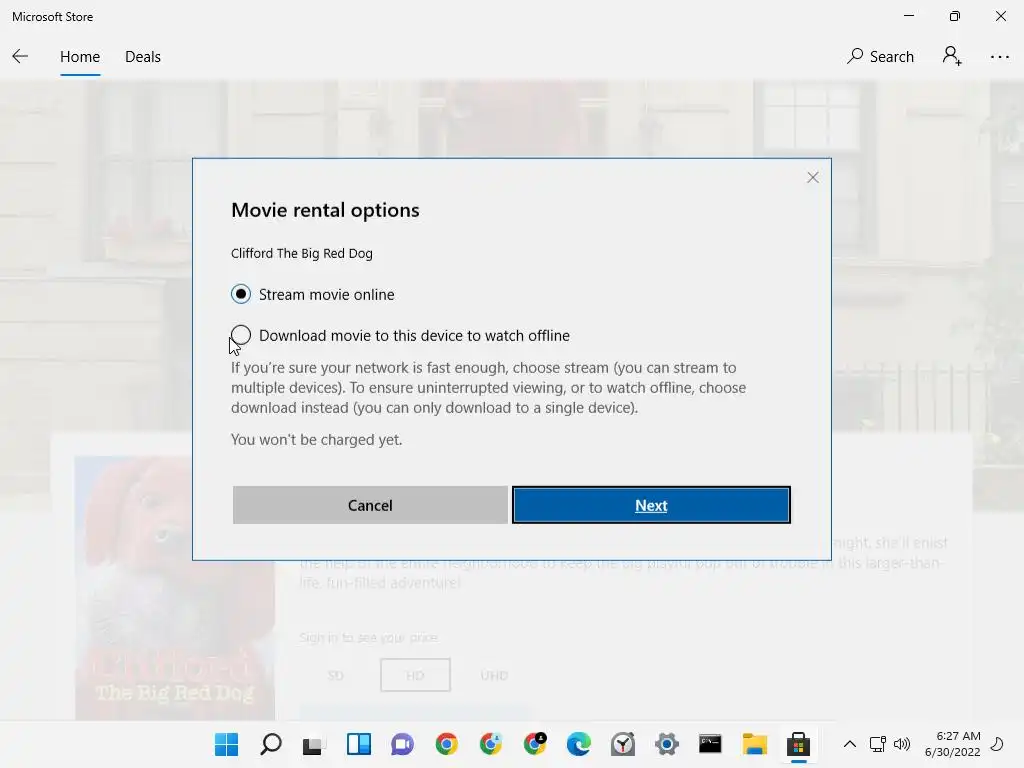Open the volume speaker tray icon
Viewport: 1024px width, 768px height.
pyautogui.click(x=902, y=744)
